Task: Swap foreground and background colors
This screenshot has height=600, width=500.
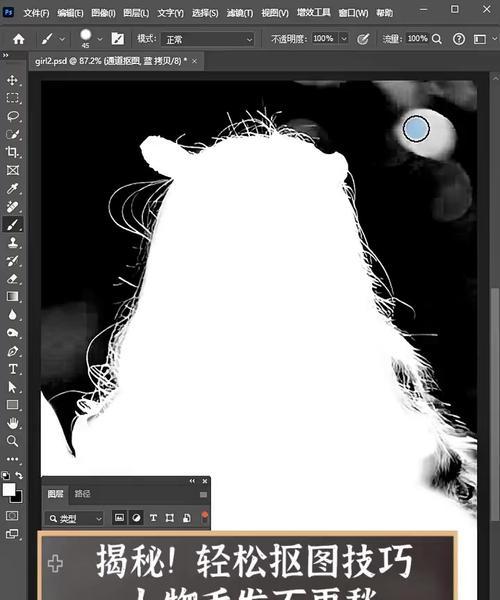Action: 19,475
